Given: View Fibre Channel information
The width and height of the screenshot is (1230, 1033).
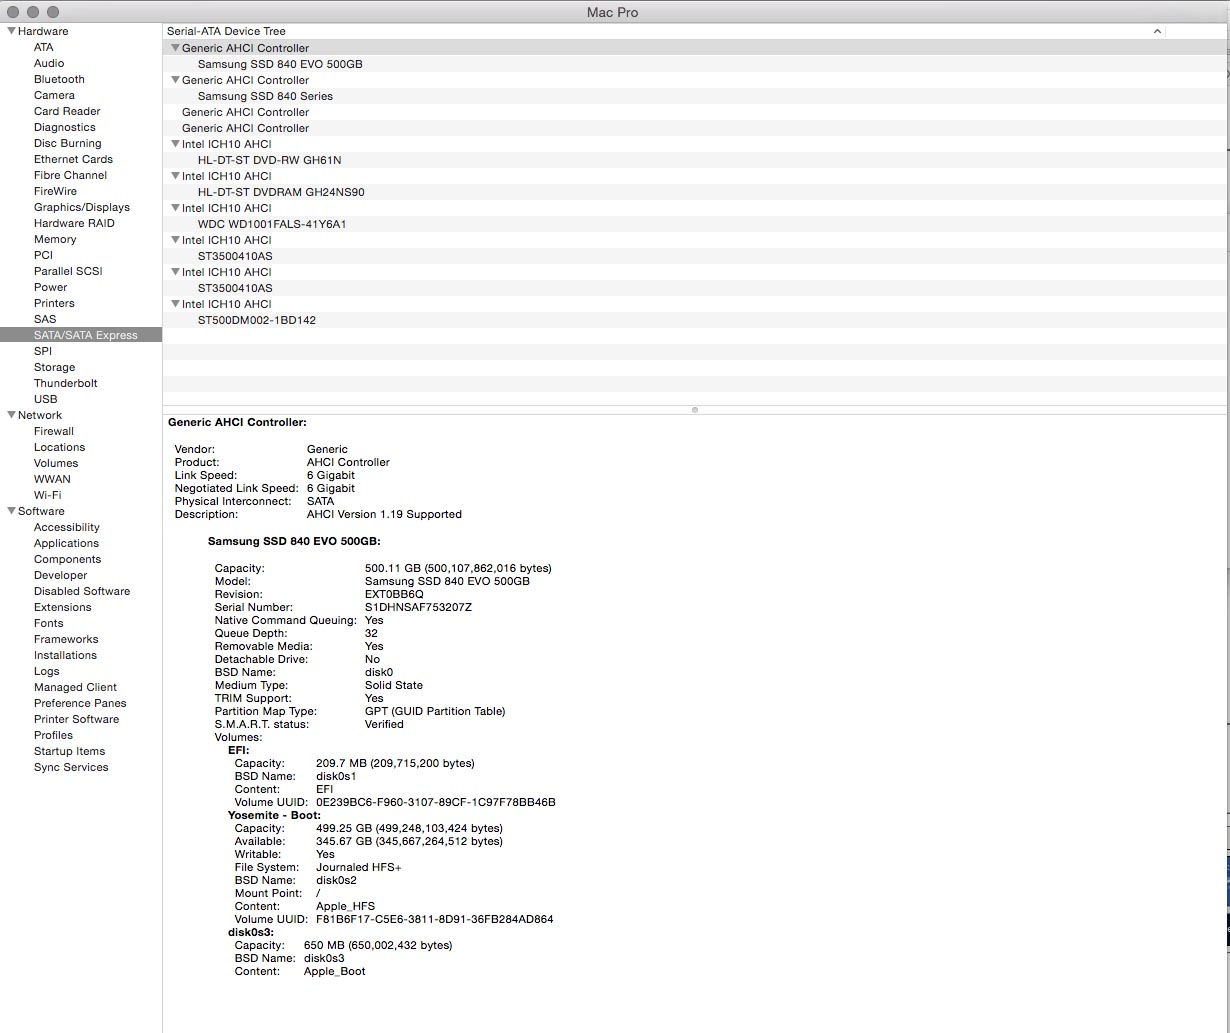Looking at the screenshot, I should (70, 175).
